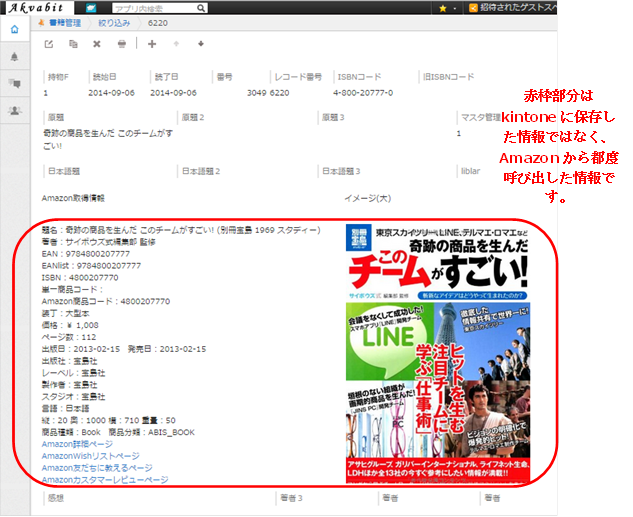
Task: Open the people icon in sidebar
Action: pos(15,111)
